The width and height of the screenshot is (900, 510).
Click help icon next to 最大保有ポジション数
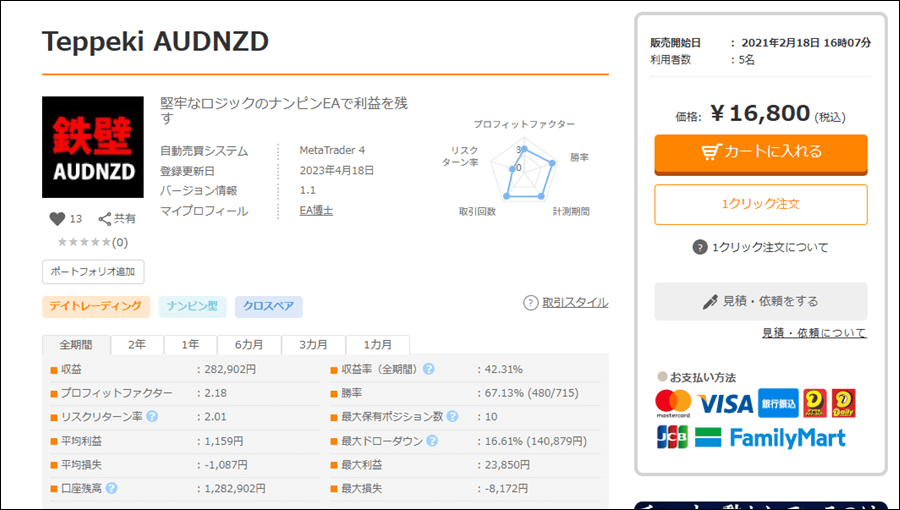tap(452, 416)
